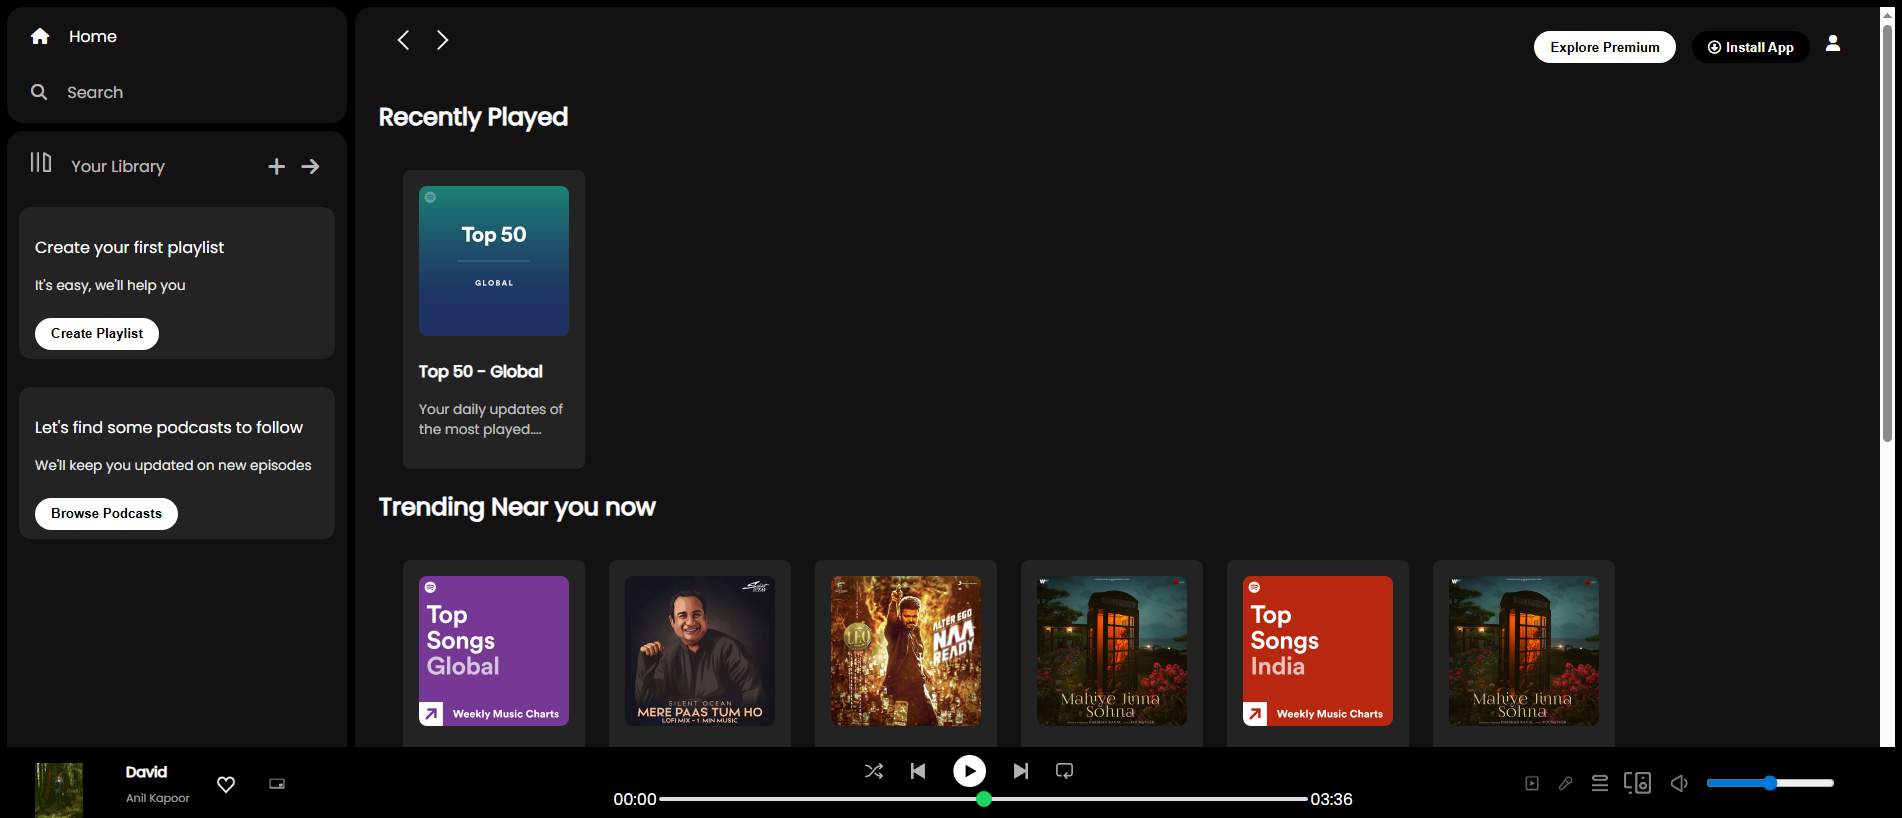The image size is (1902, 818).
Task: Click the Explore Premium button
Action: coord(1605,47)
